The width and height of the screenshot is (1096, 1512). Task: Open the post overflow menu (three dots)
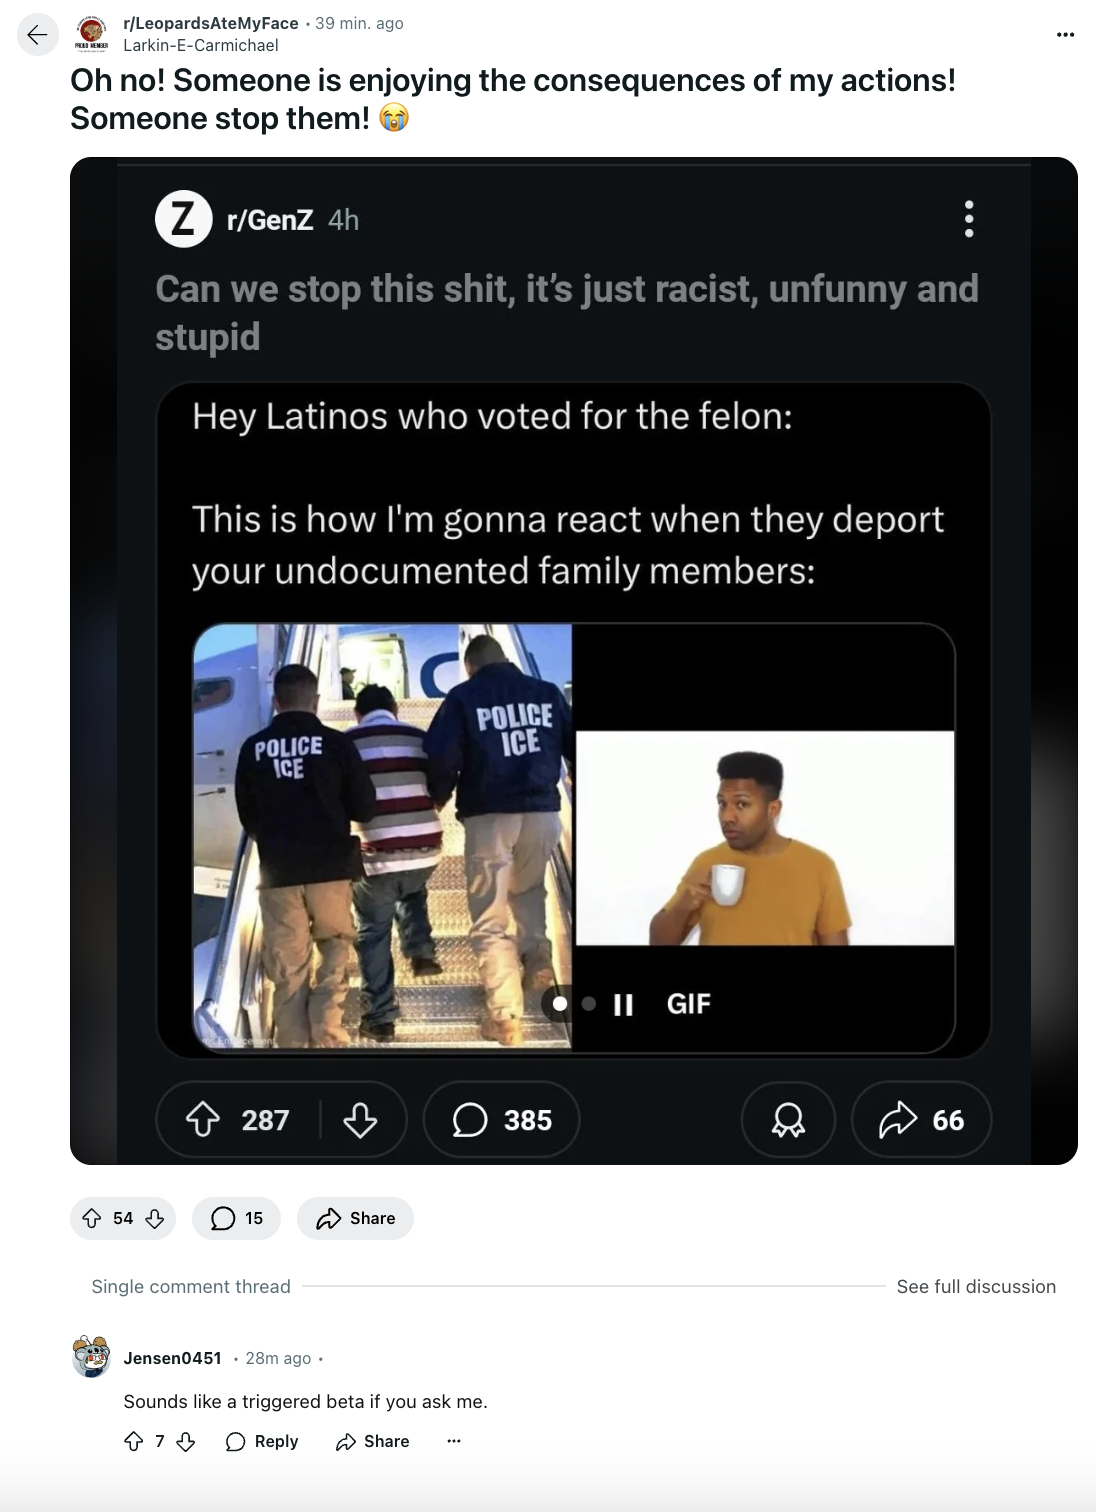pyautogui.click(x=1065, y=35)
